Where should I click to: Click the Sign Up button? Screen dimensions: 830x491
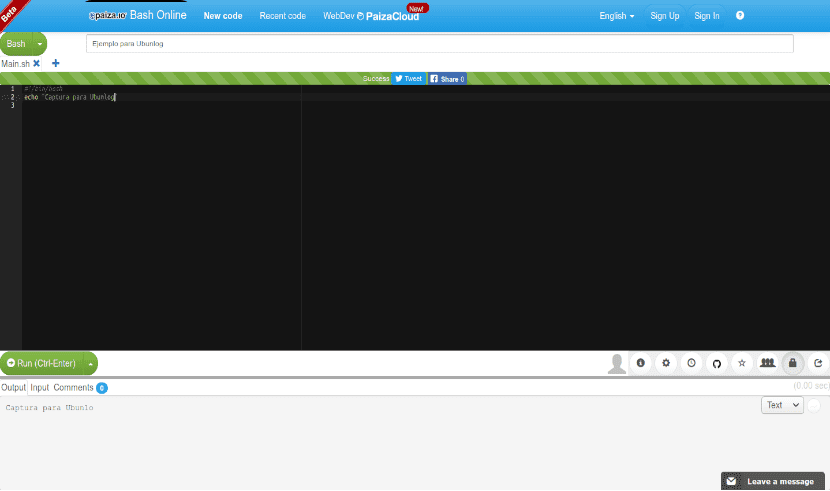click(x=664, y=16)
